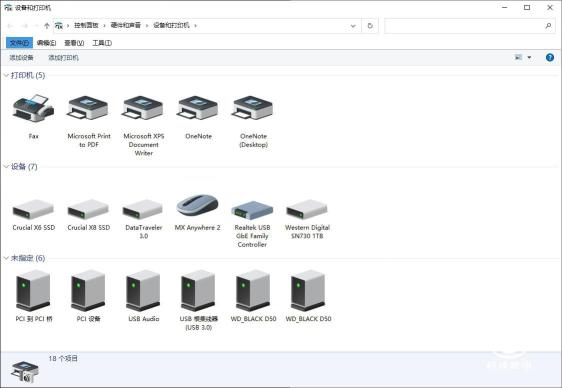The image size is (562, 388).
Task: Select the Crucial X8 SSD device
Action: pyautogui.click(x=89, y=209)
